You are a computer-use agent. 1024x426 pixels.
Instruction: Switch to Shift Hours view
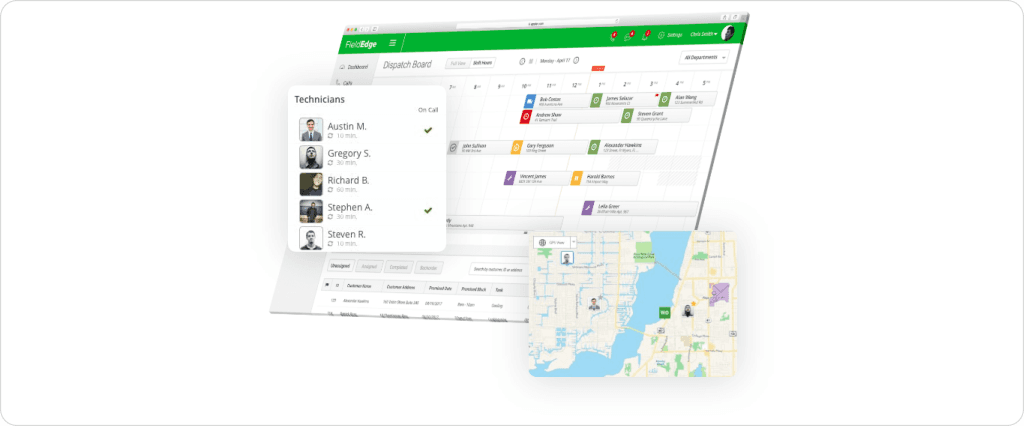coord(482,63)
